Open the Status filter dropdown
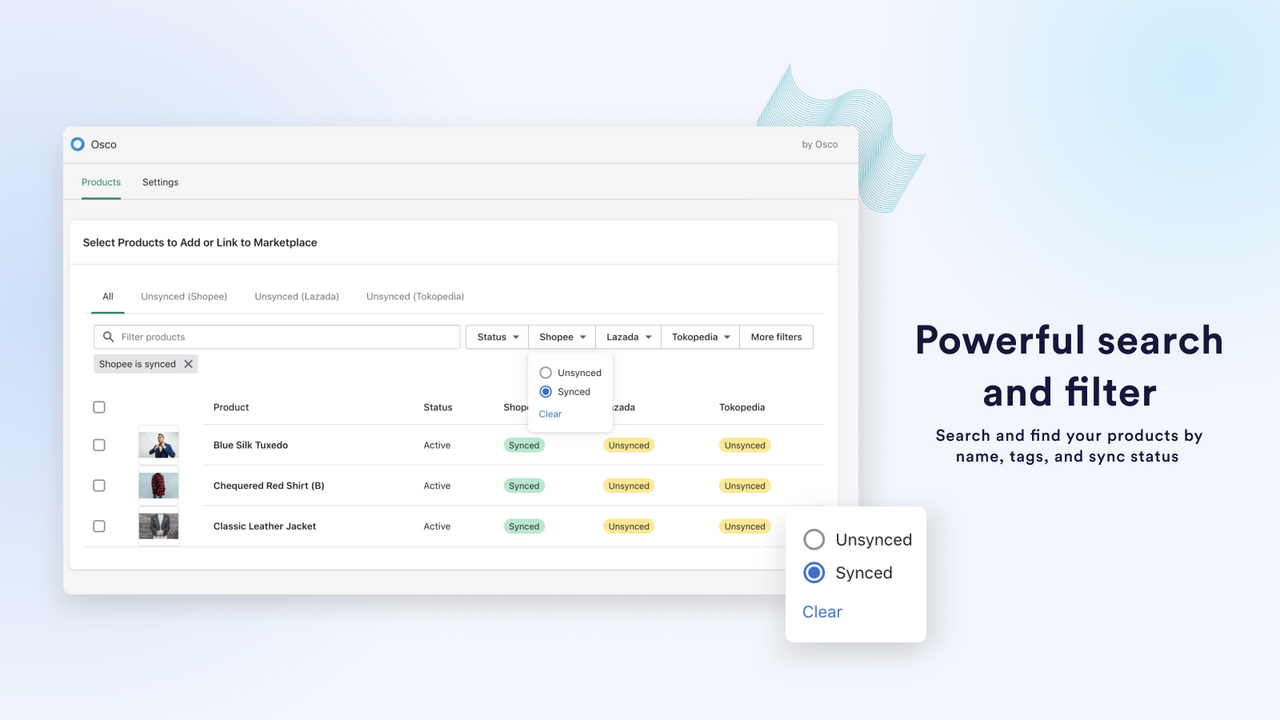 497,337
